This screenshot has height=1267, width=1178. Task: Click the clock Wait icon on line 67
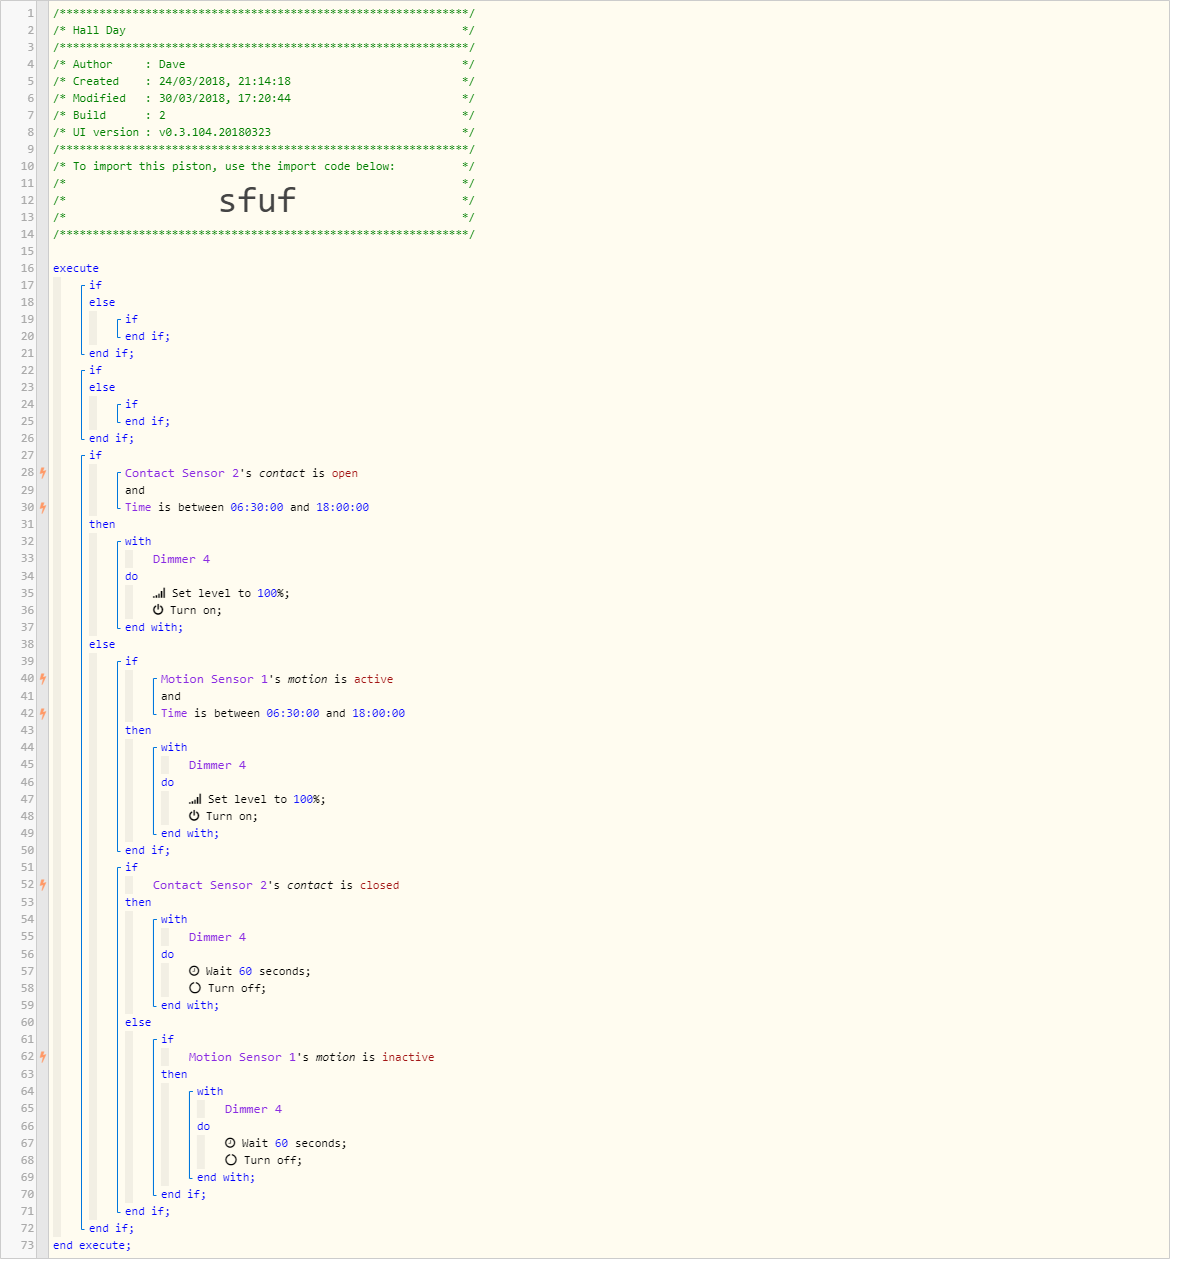[x=230, y=1143]
